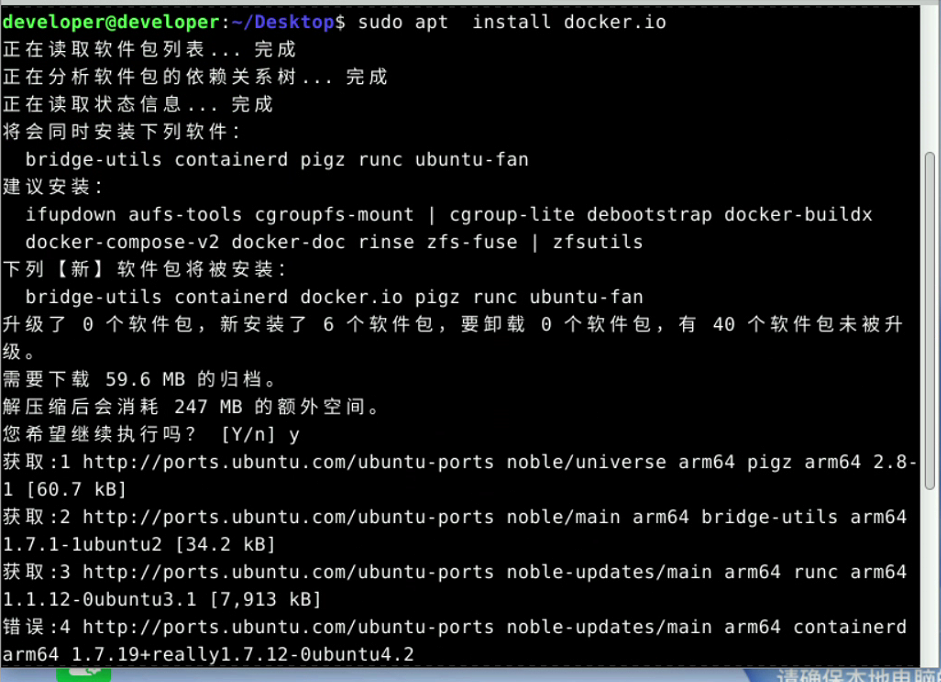Click the green WeChat icon below terminal
The image size is (941, 682).
[x=84, y=674]
